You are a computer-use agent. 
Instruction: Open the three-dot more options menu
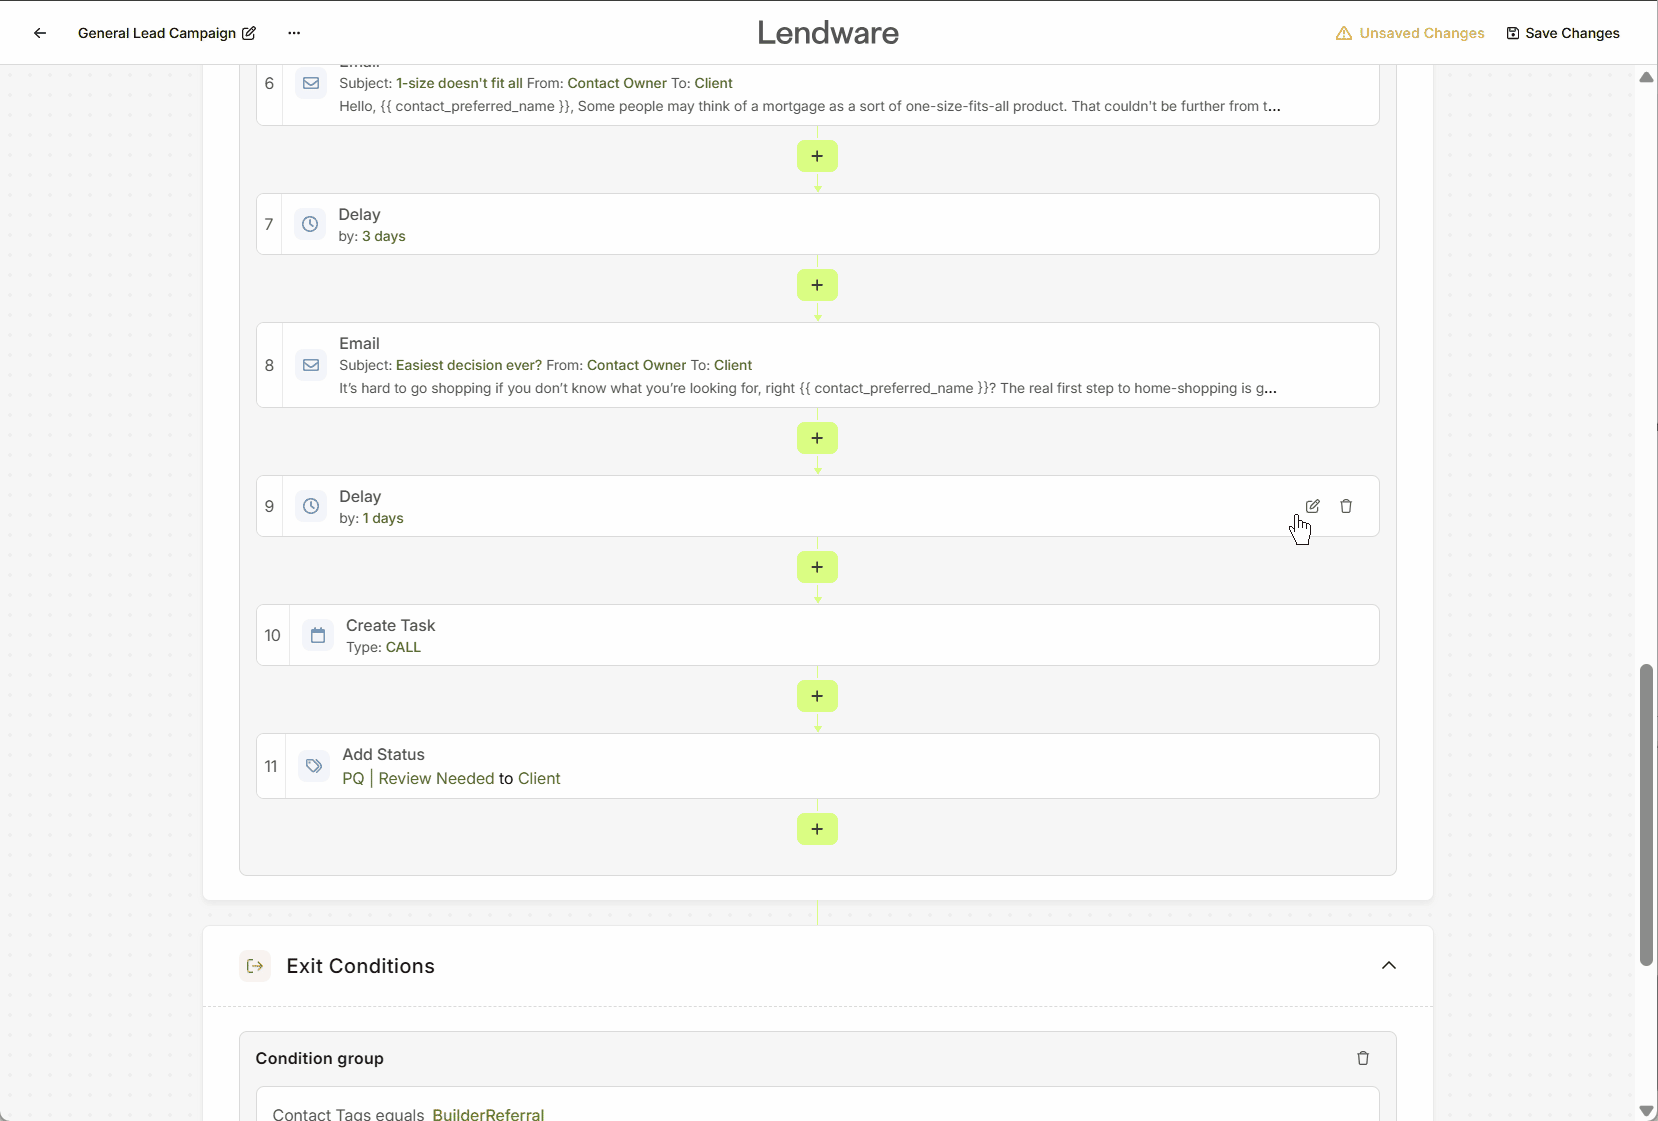(x=294, y=33)
